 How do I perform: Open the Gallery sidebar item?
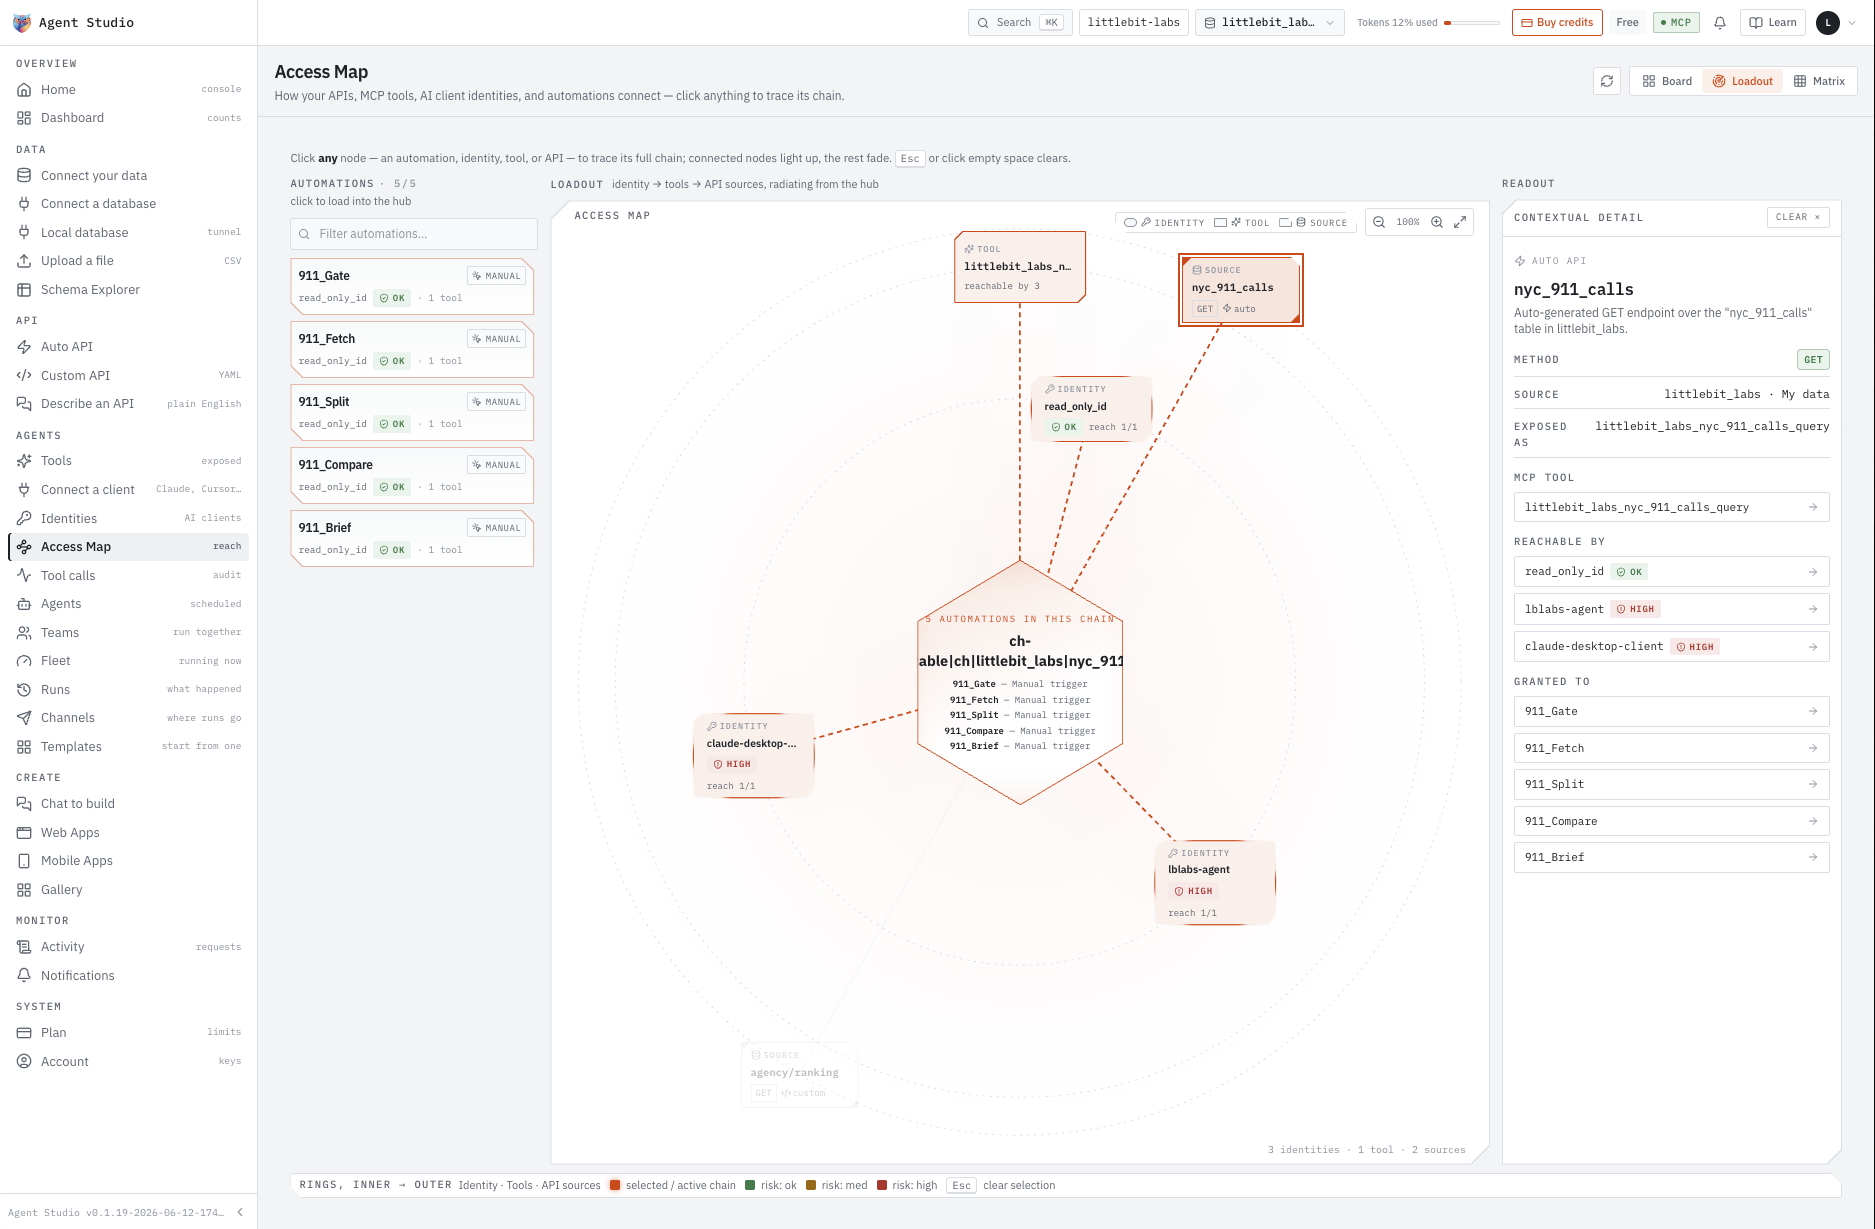point(128,889)
